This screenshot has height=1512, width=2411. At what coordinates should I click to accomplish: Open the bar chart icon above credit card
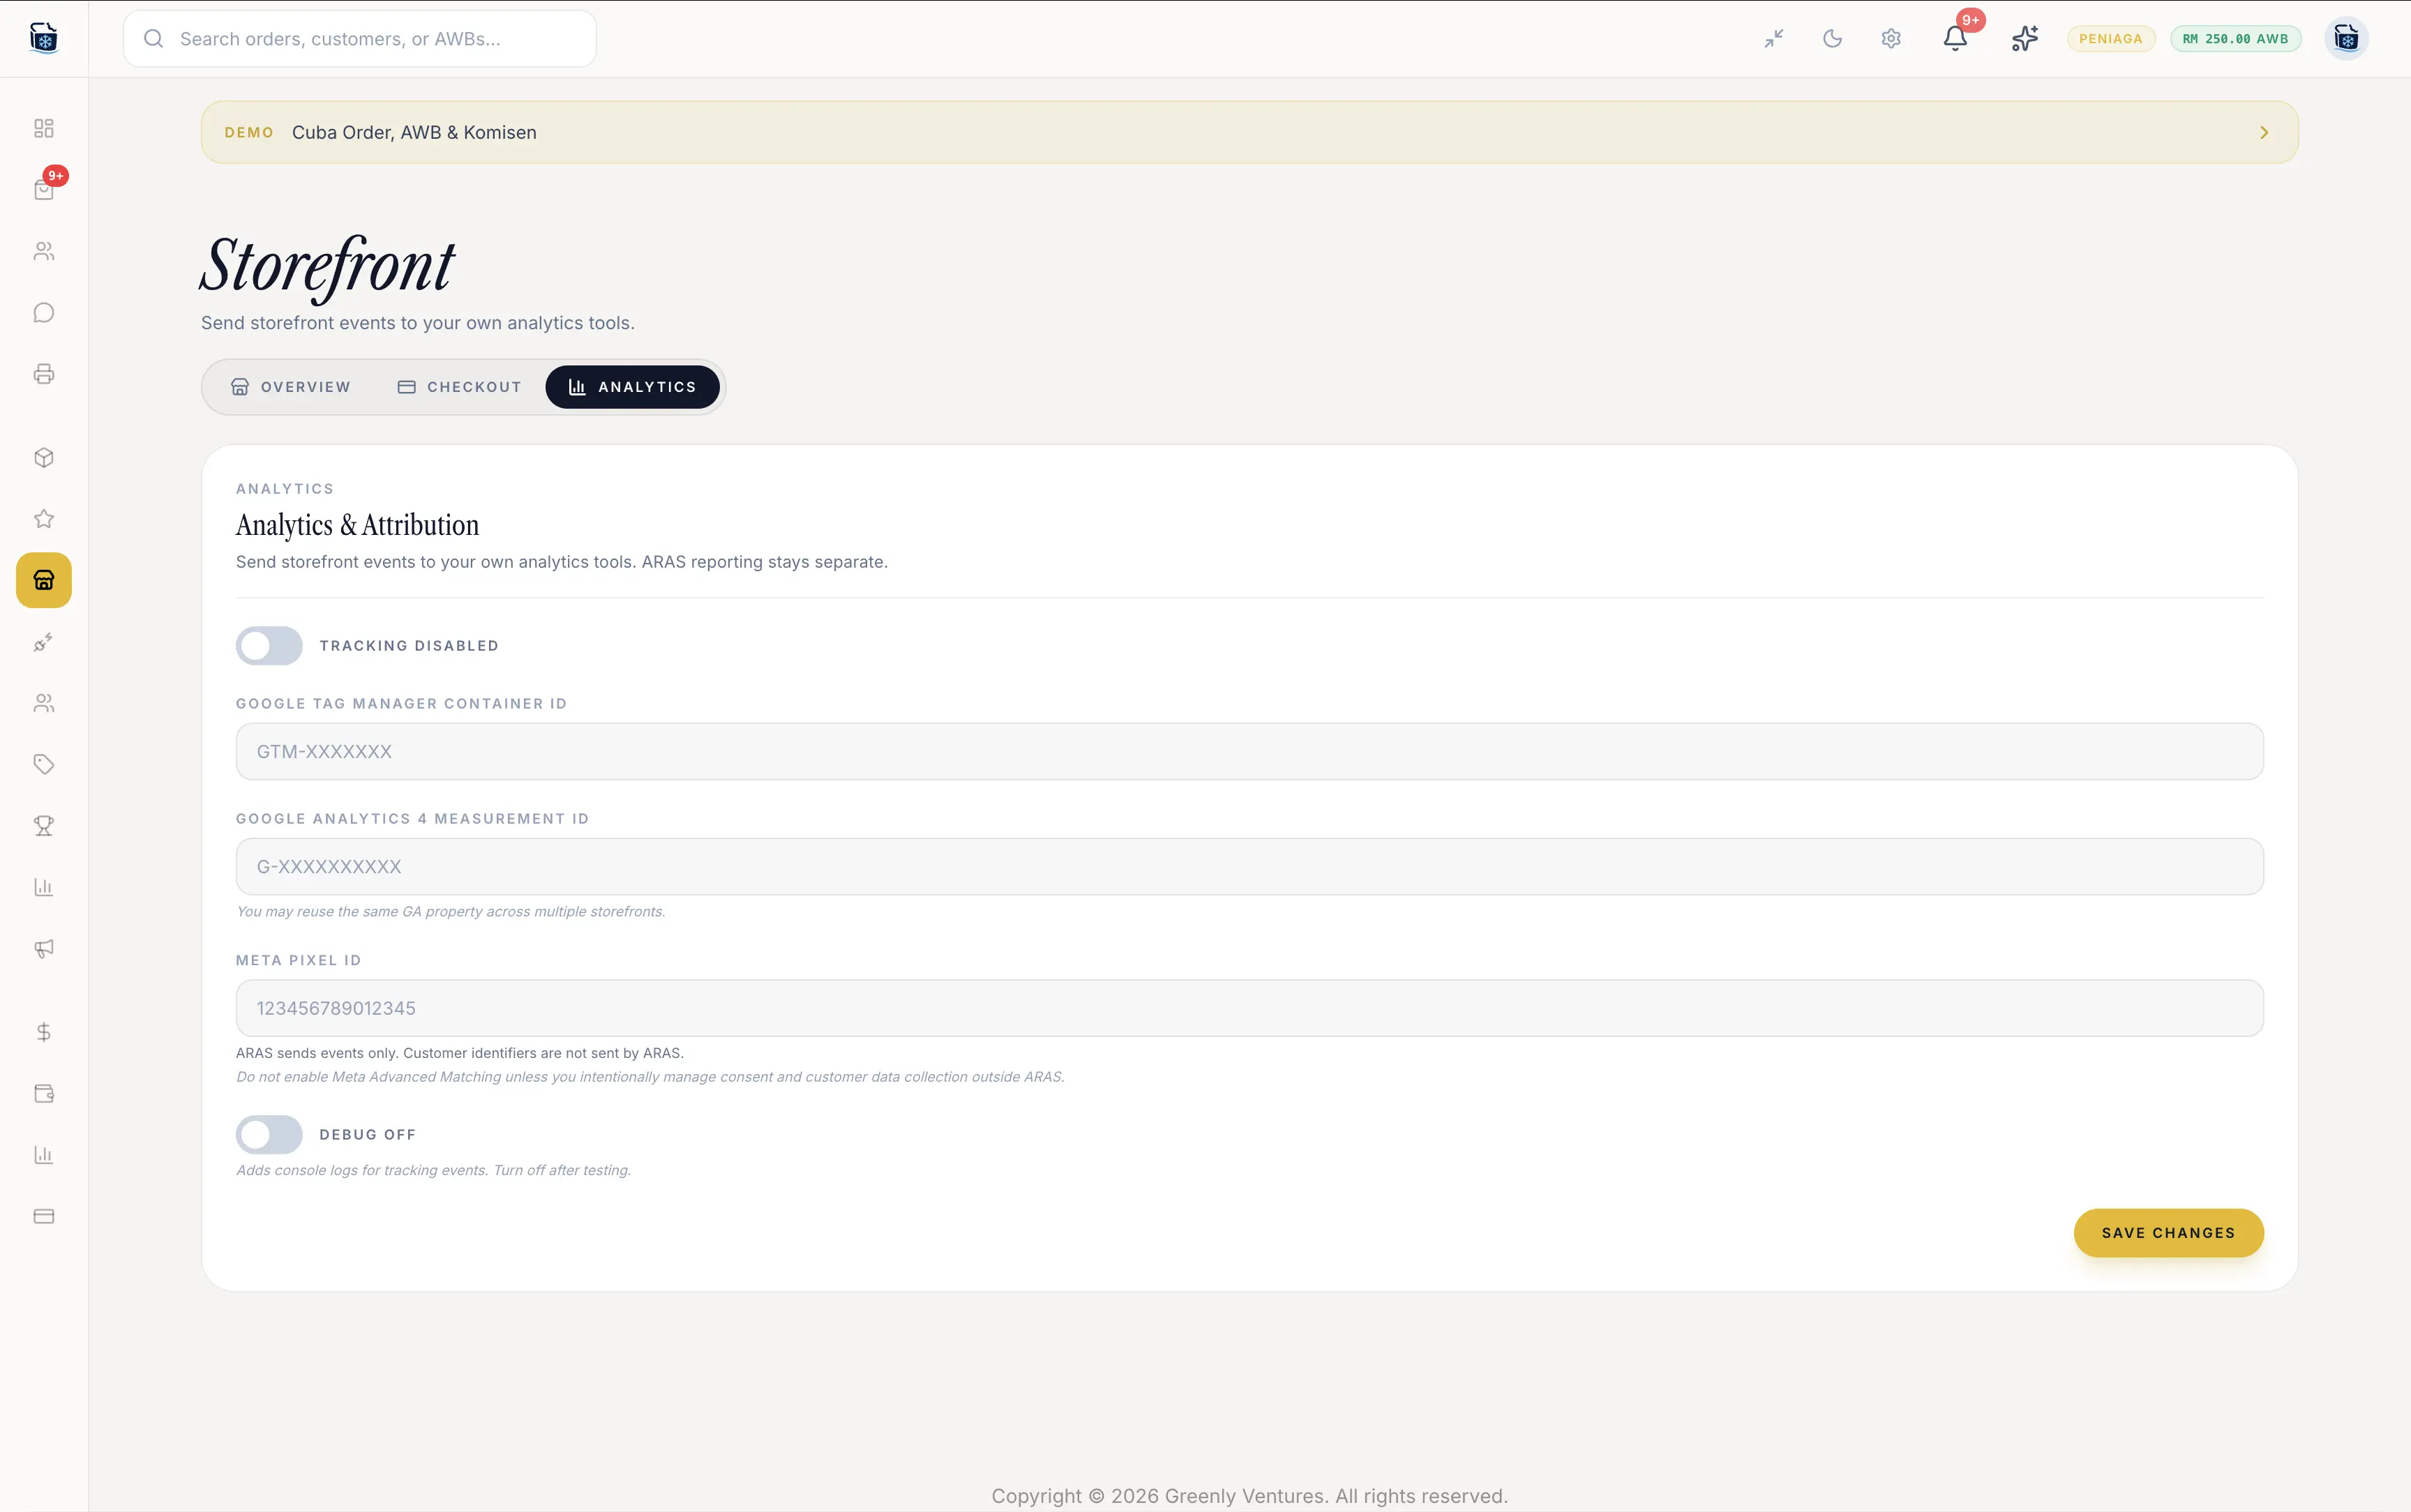coord(44,1155)
